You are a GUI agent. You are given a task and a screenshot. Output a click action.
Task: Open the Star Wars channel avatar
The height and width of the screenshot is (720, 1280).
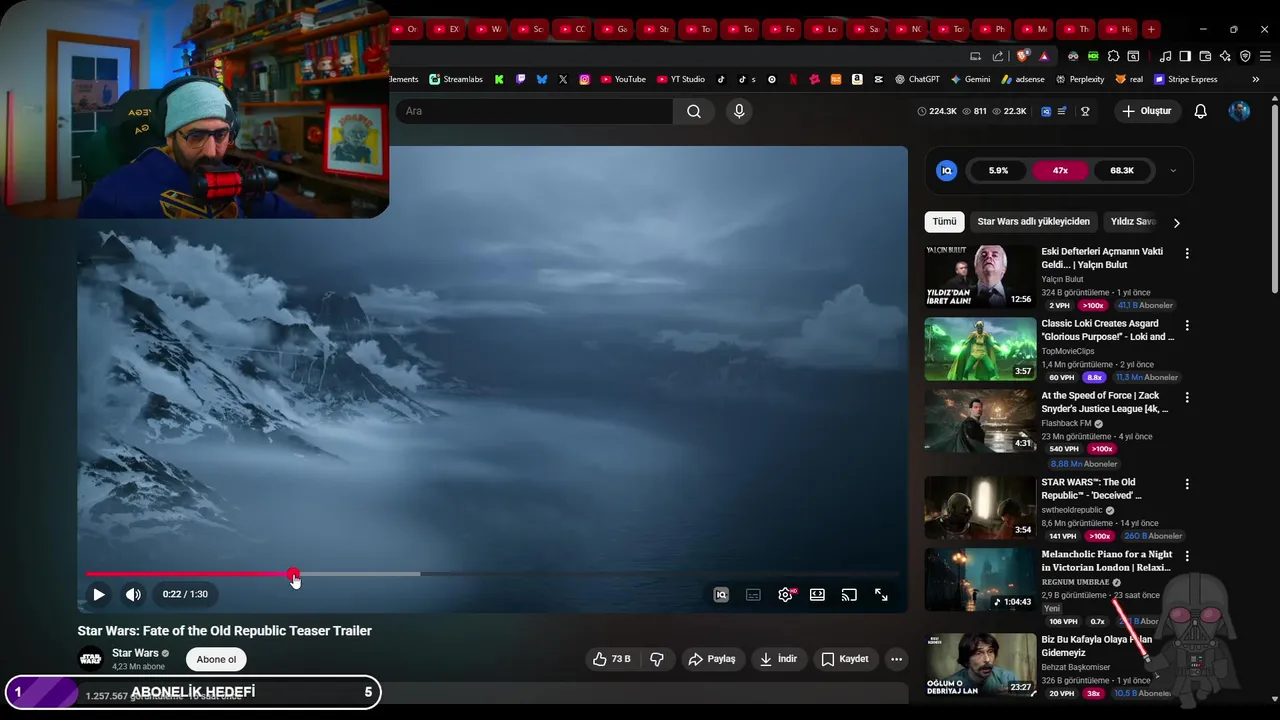[x=90, y=659]
